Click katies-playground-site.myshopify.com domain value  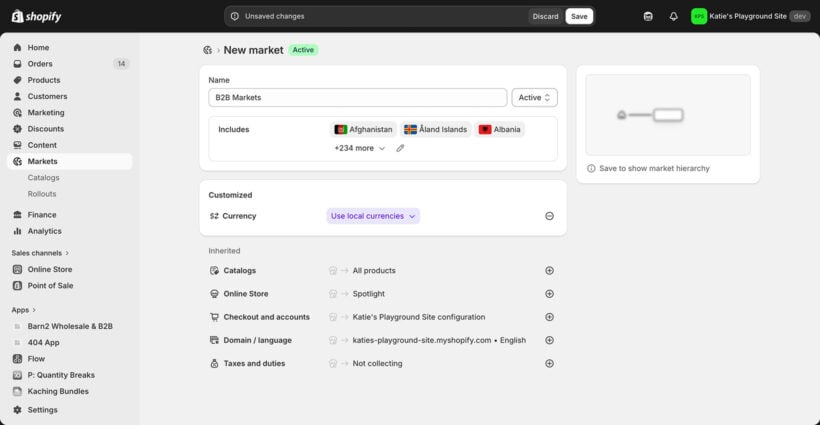coord(422,340)
